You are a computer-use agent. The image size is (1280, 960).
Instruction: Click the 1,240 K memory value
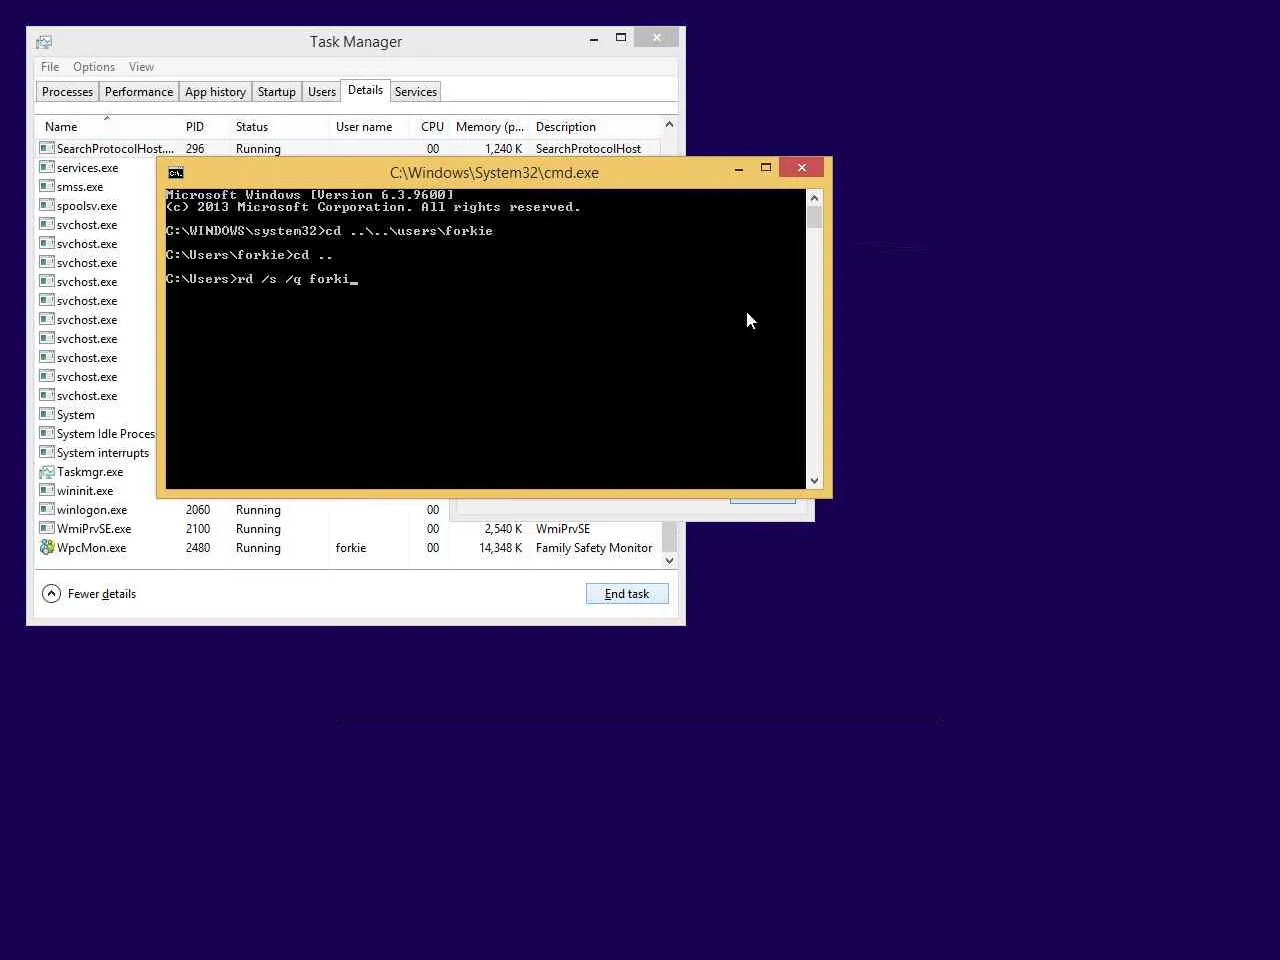click(x=504, y=149)
